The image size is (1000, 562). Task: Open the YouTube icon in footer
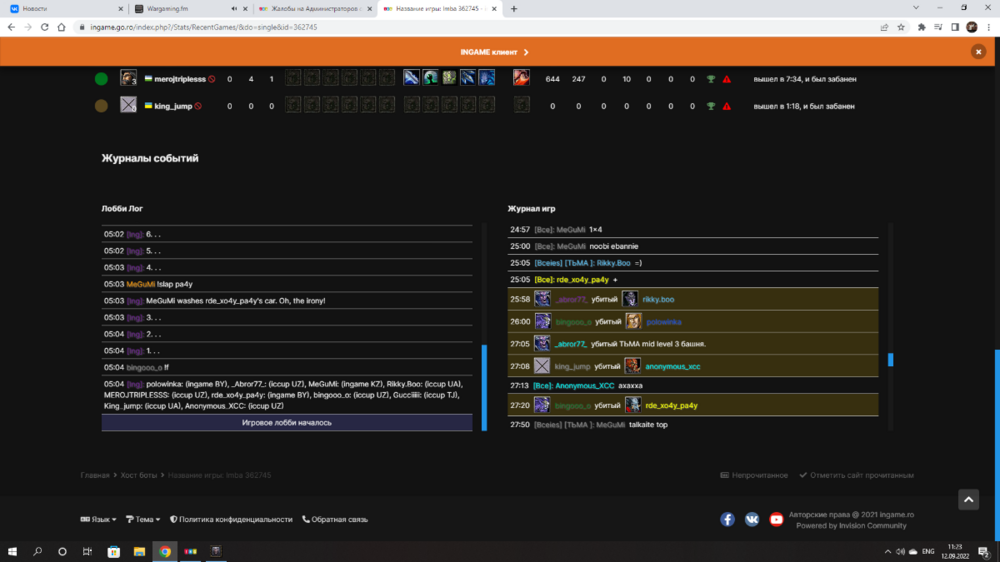[x=777, y=519]
